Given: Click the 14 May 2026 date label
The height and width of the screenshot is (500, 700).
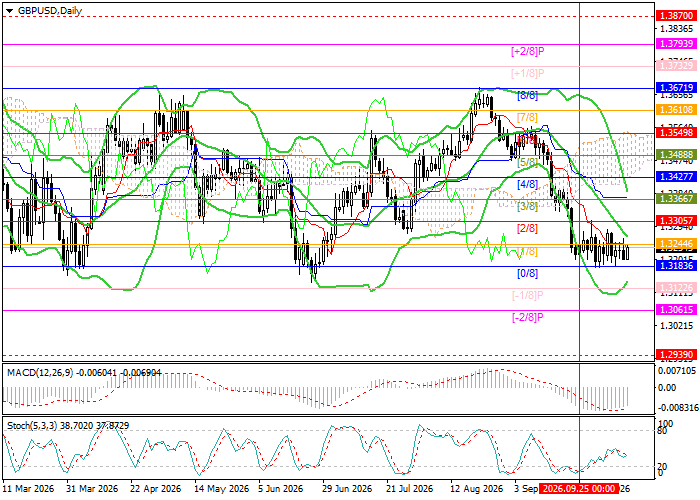Looking at the screenshot, I should click(x=222, y=489).
